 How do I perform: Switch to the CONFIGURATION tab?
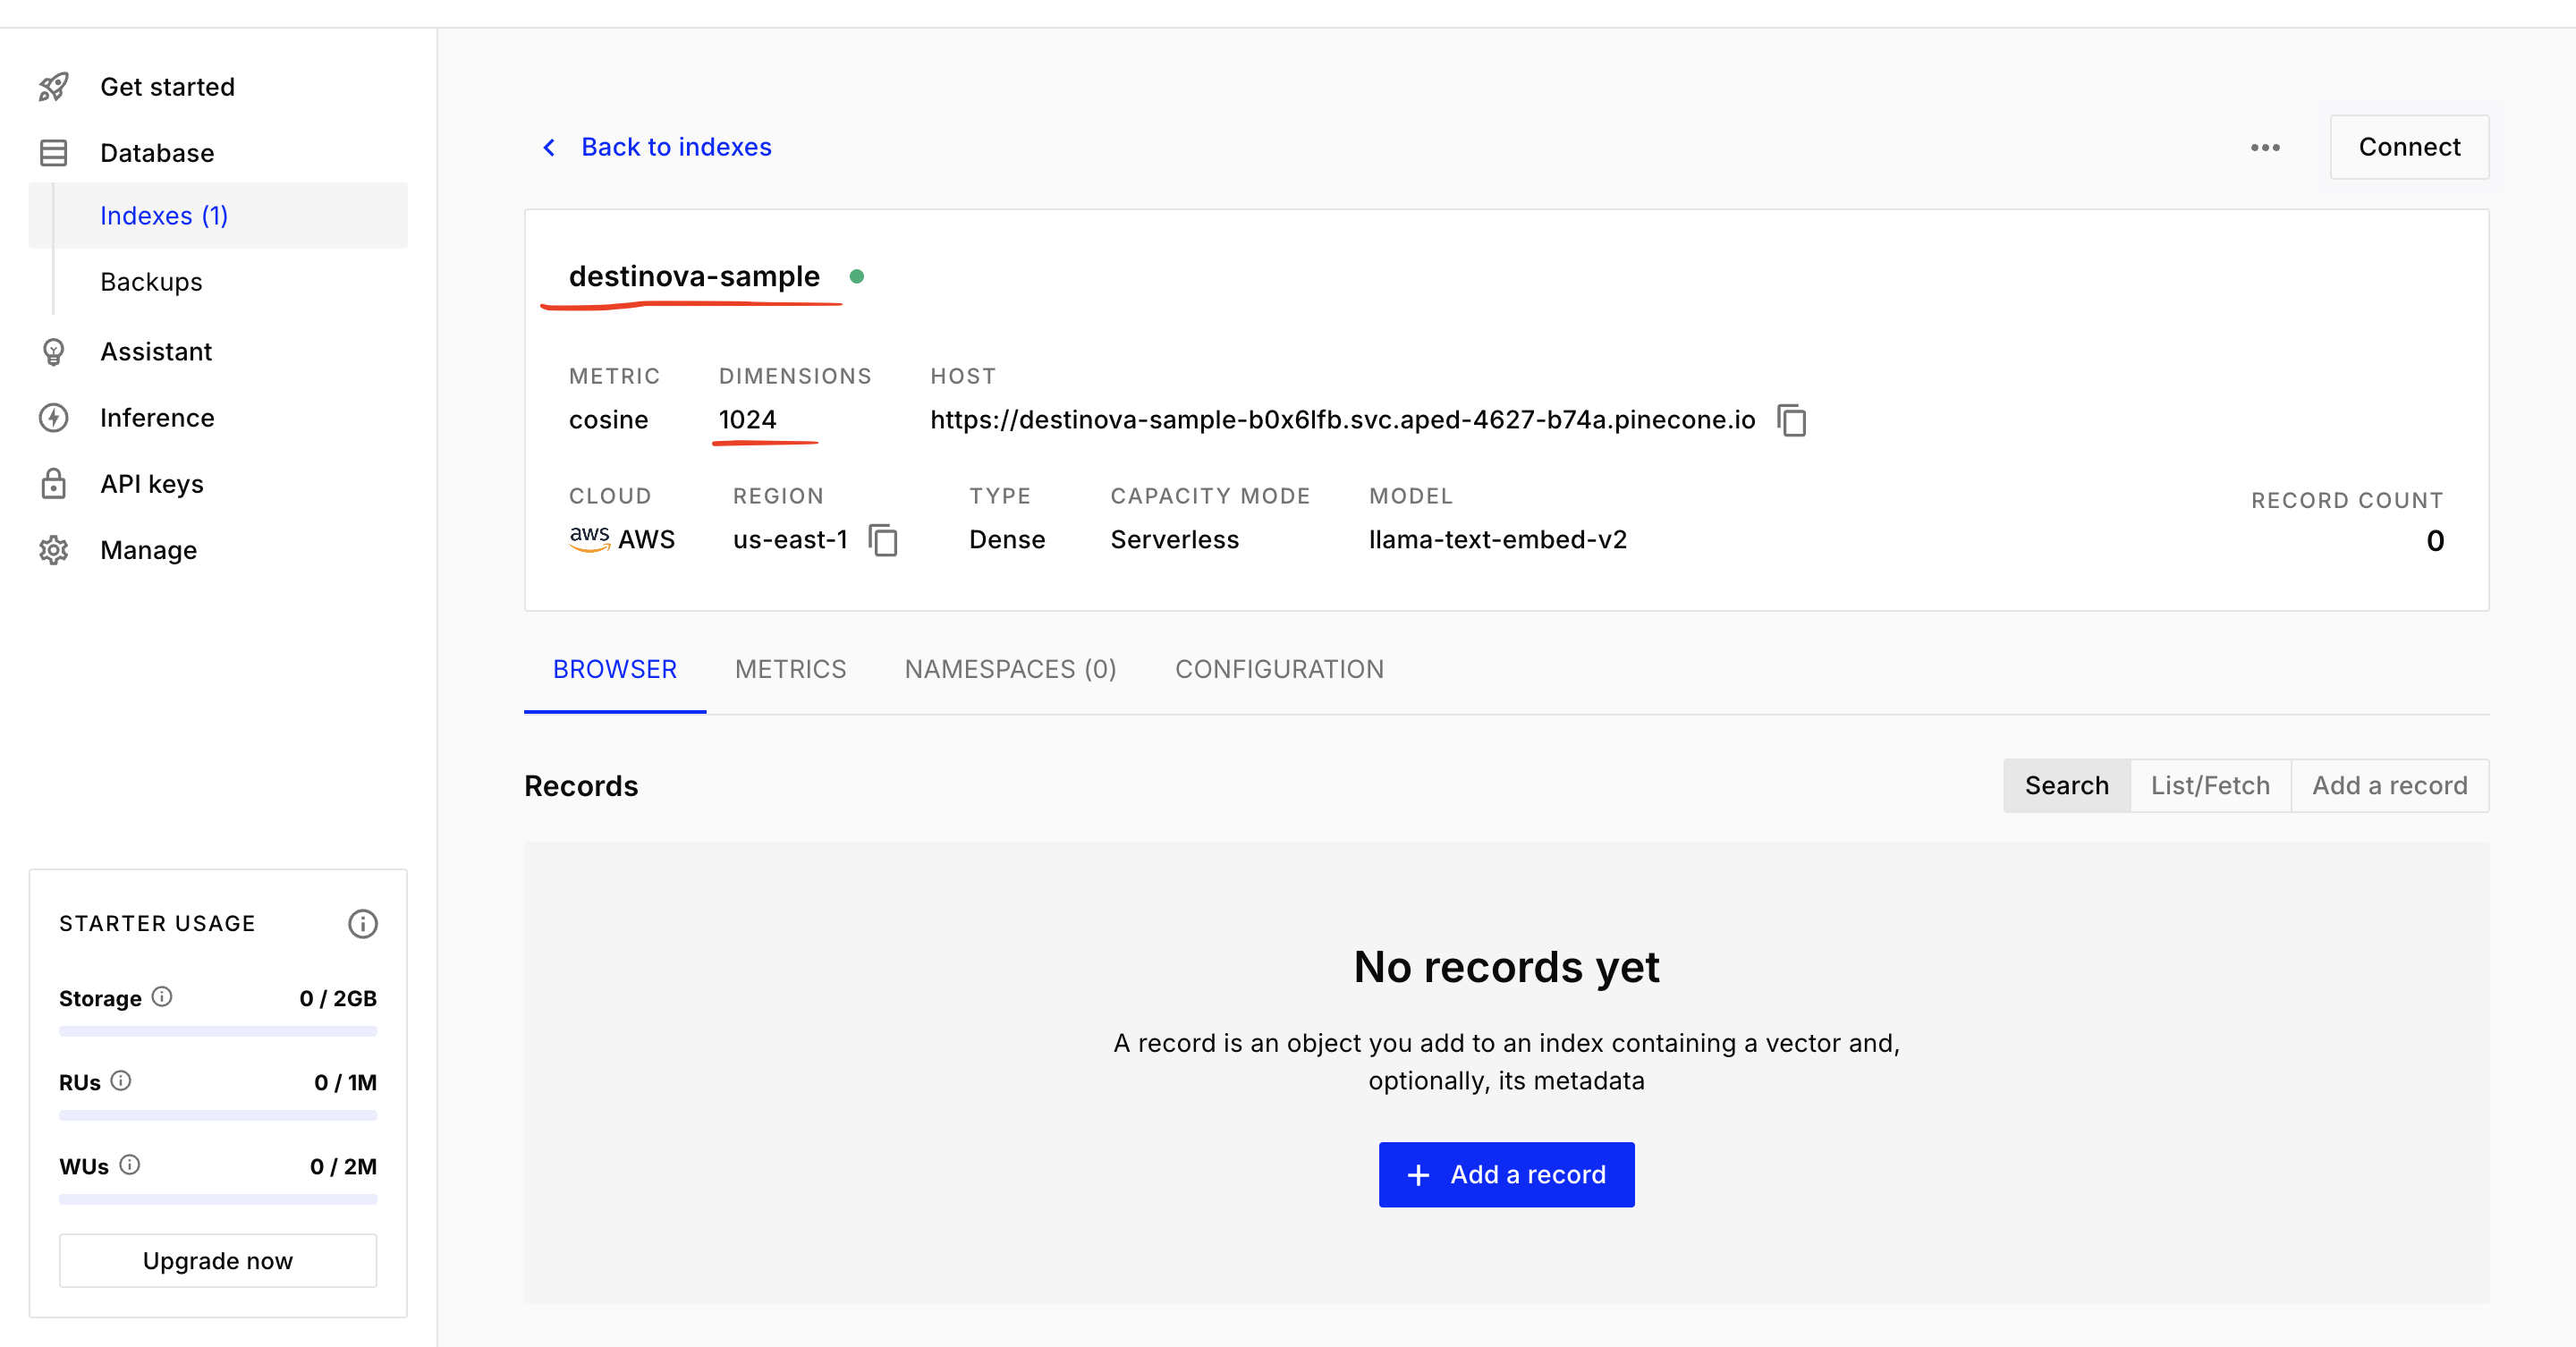[x=1279, y=669]
